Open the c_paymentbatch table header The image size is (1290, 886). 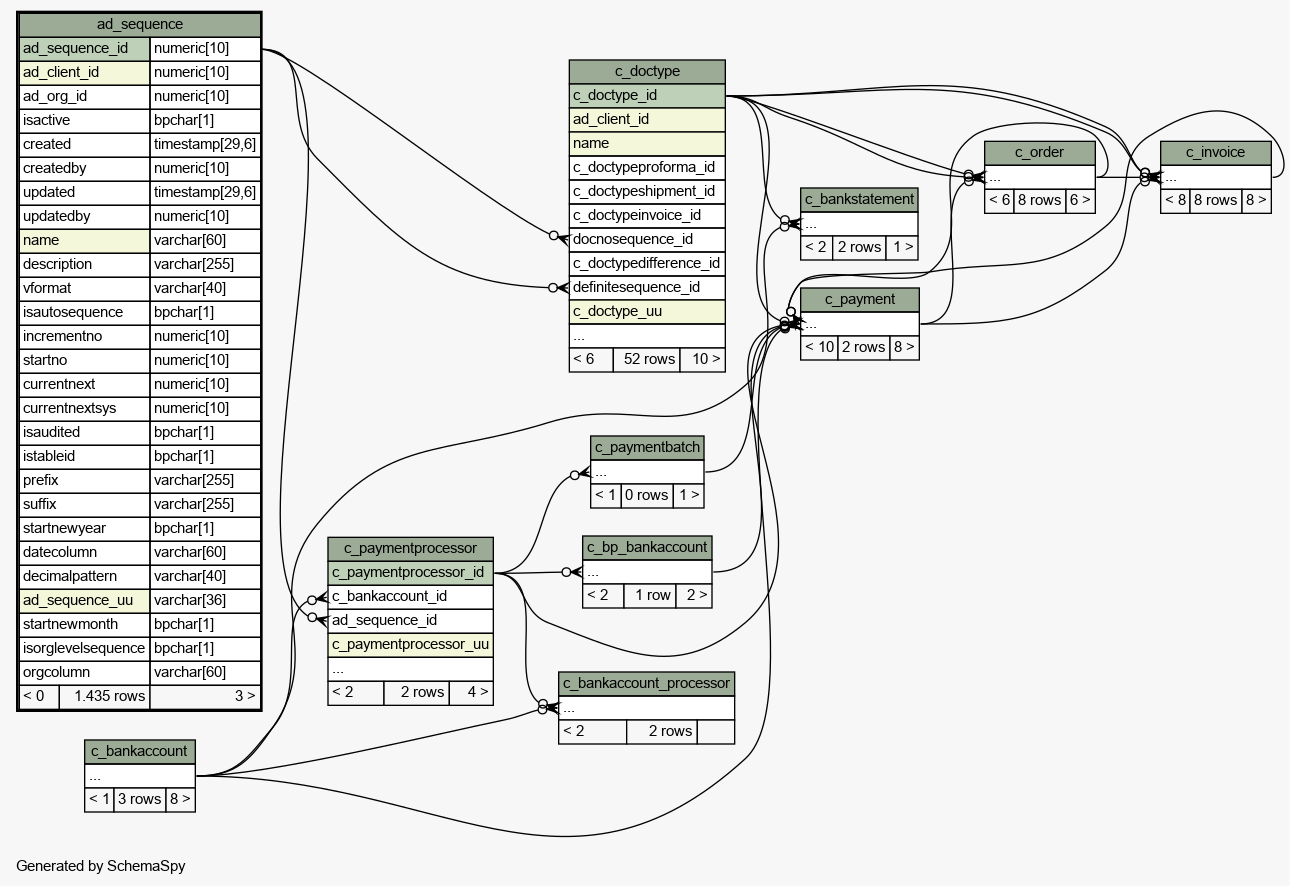coord(646,446)
